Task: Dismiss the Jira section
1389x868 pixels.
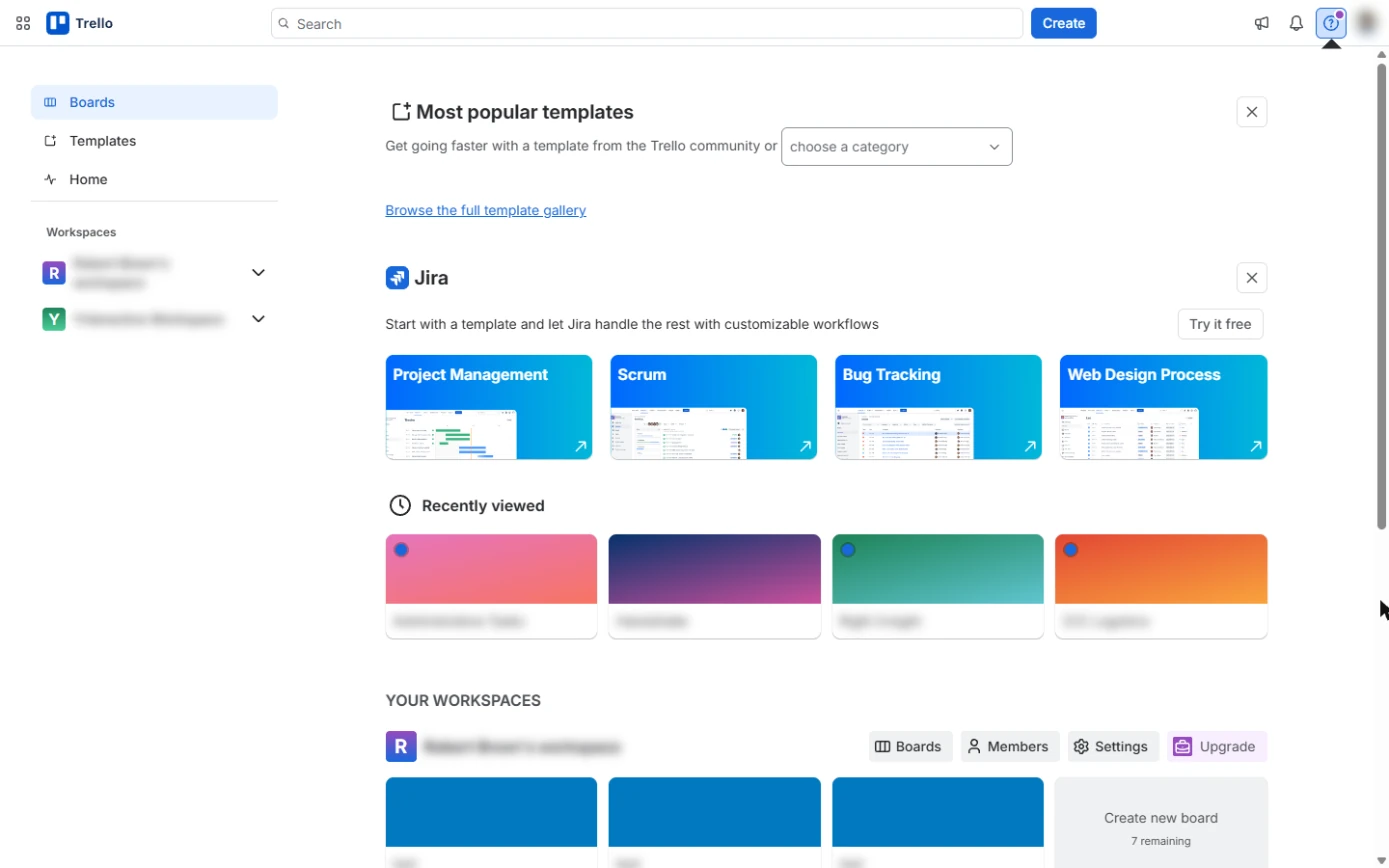Action: point(1252,278)
